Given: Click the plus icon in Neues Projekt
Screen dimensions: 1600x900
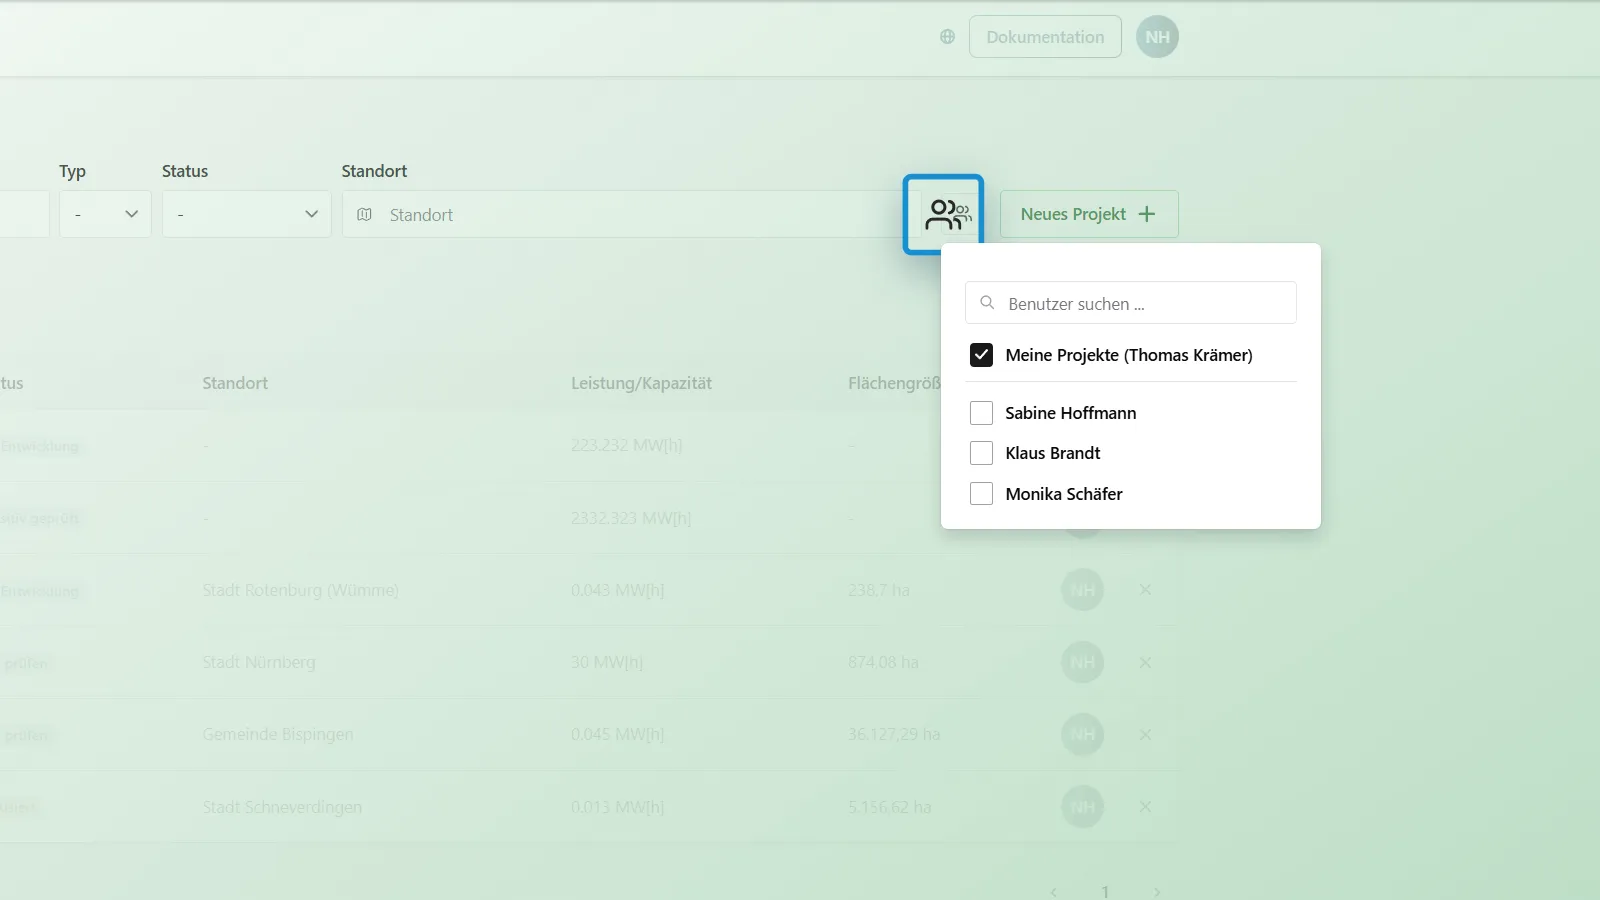Looking at the screenshot, I should 1147,214.
